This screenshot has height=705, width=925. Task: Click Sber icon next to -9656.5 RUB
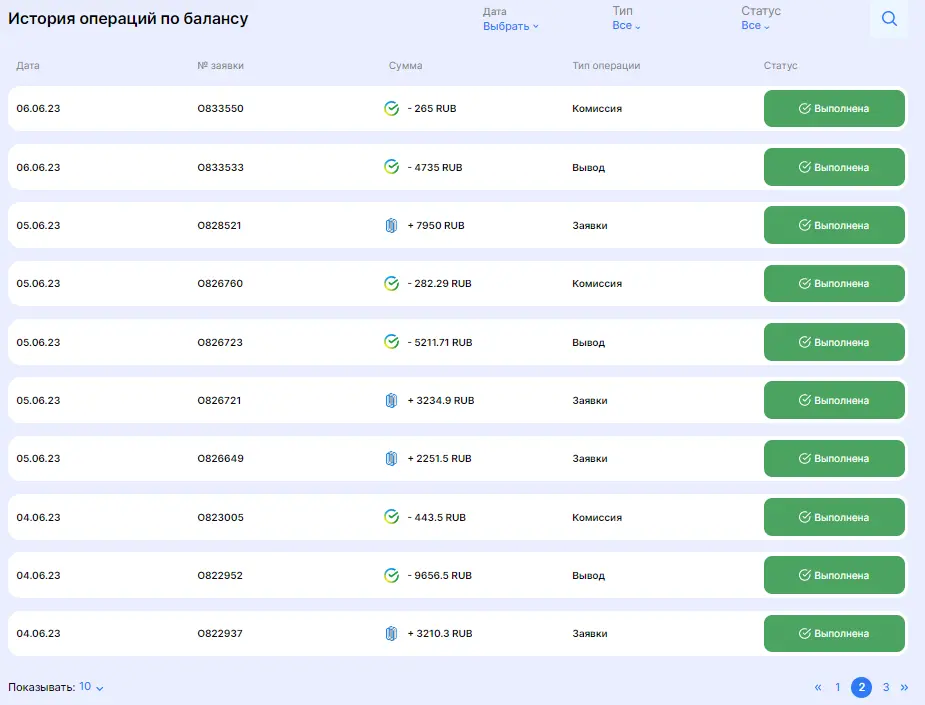point(391,575)
